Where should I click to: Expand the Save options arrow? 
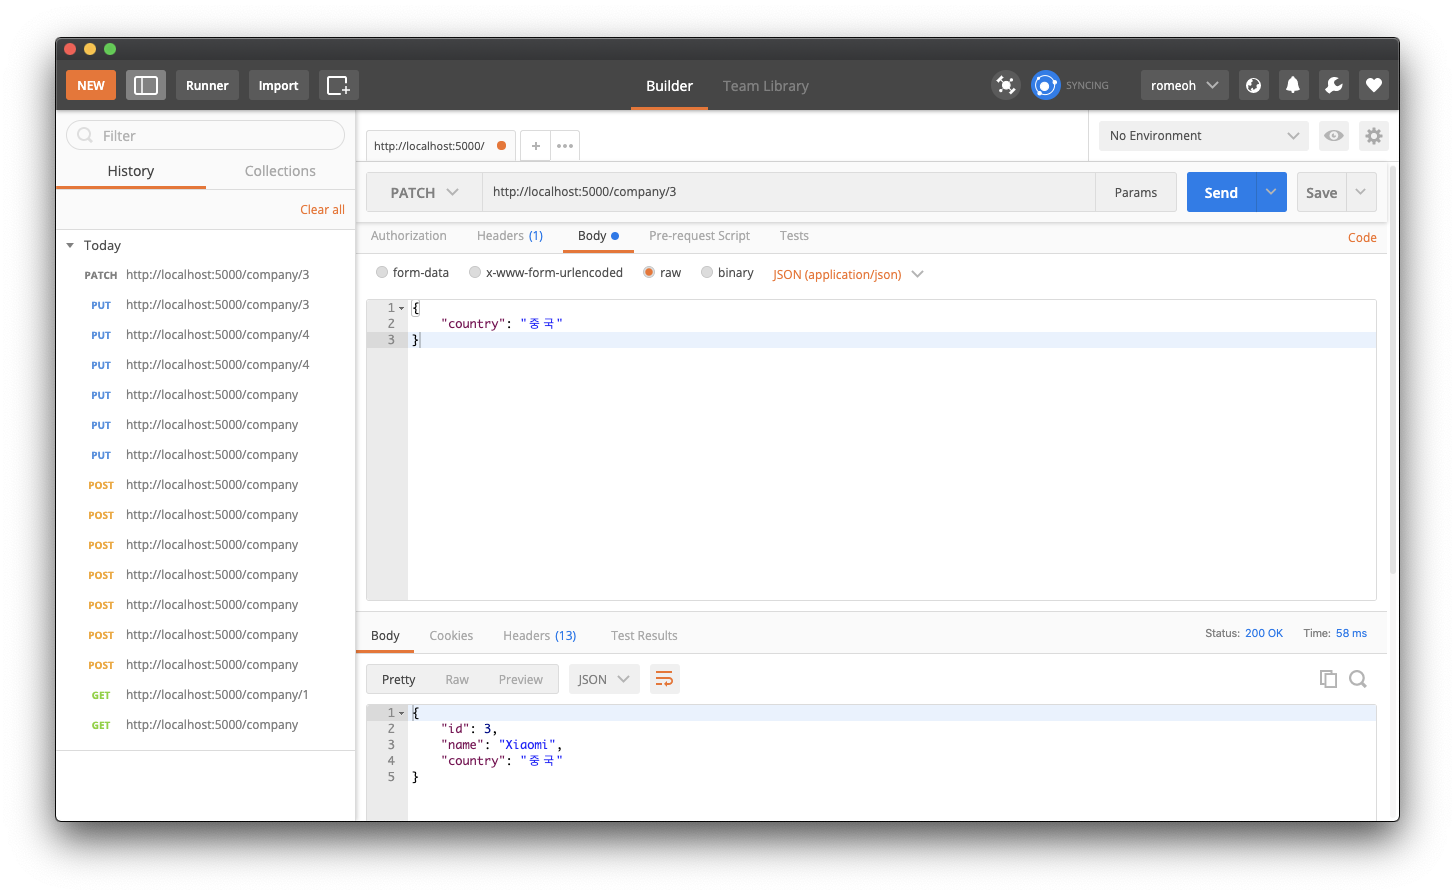click(1361, 192)
